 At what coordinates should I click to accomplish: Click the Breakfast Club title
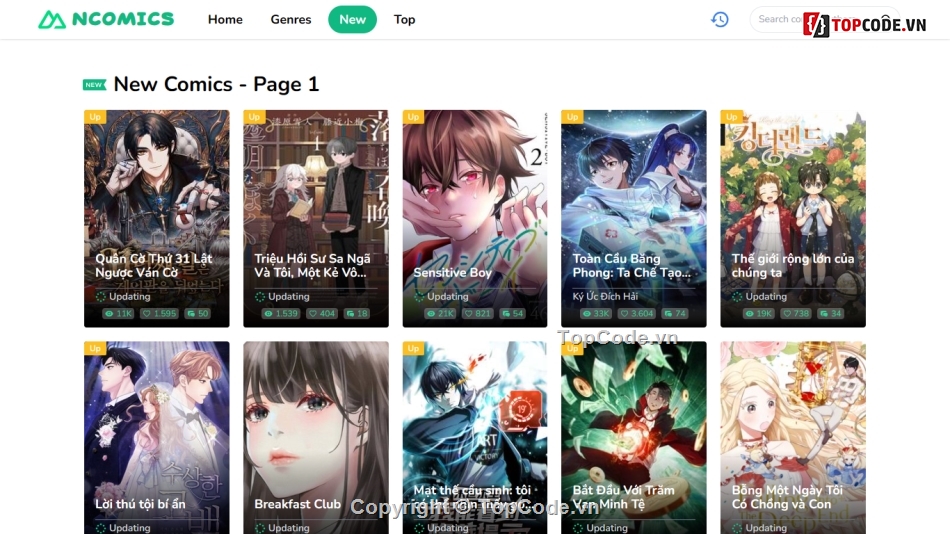(297, 504)
